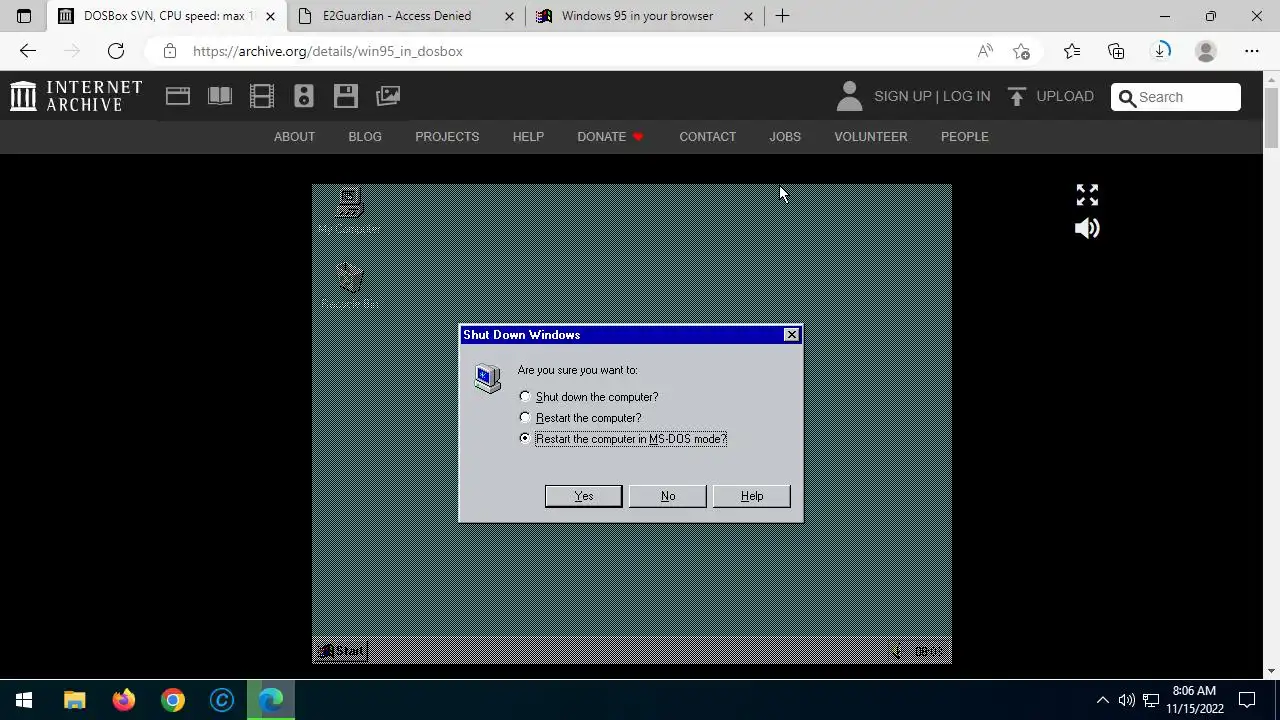Open the notification center
Screen dimensions: 1280x720
pyautogui.click(x=1247, y=700)
